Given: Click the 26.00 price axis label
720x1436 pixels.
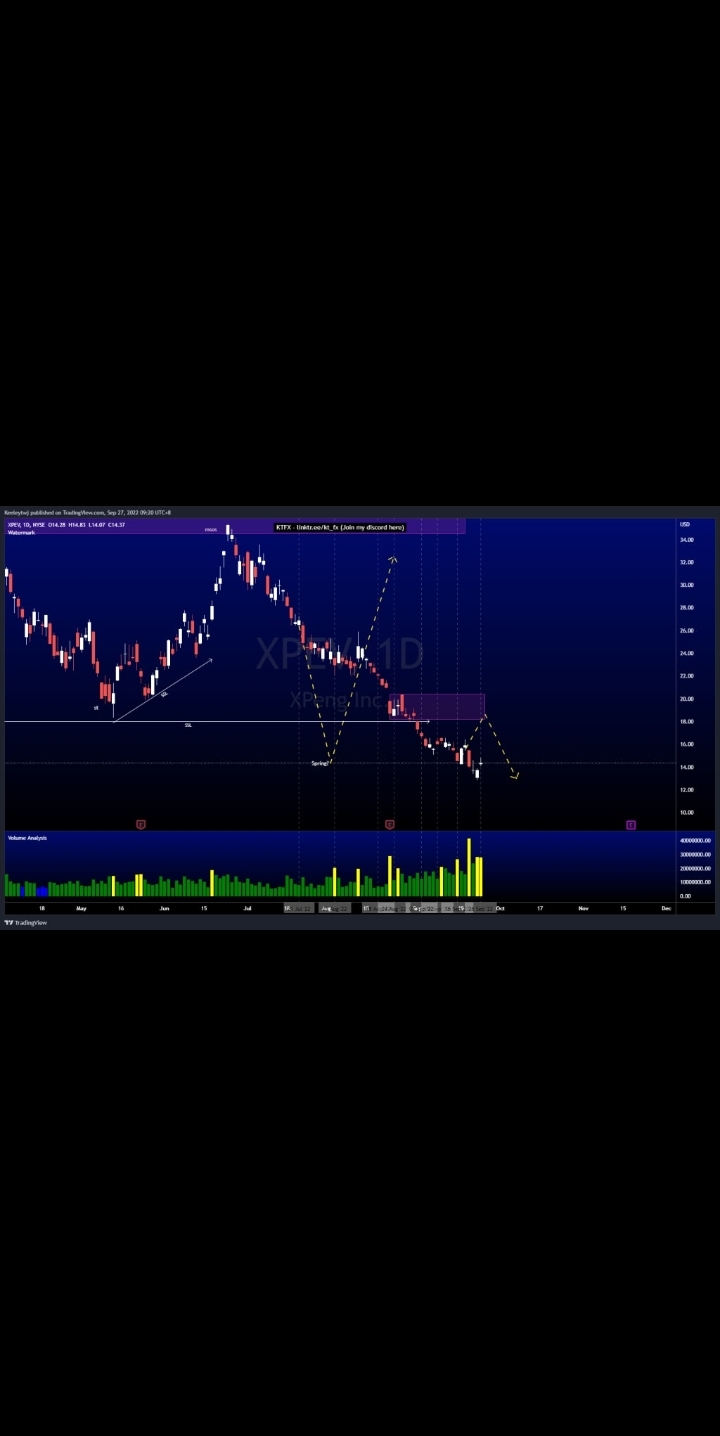Looking at the screenshot, I should [x=687, y=631].
